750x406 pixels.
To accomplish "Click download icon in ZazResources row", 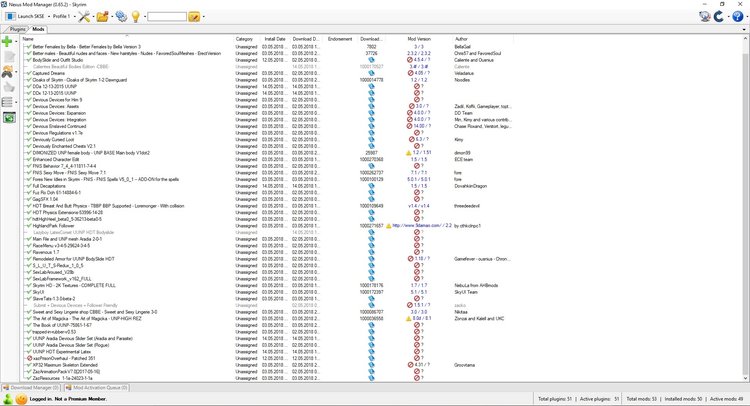I will point(371,378).
